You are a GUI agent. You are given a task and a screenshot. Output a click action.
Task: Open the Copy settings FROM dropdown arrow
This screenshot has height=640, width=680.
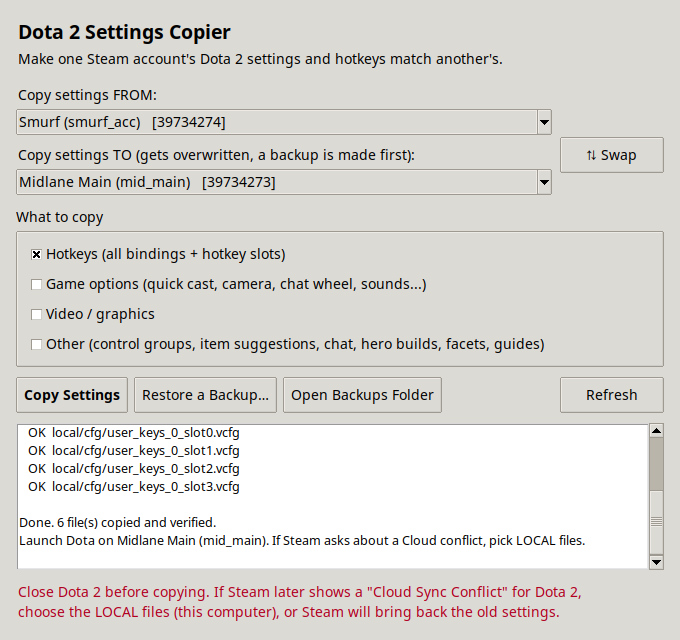pyautogui.click(x=544, y=122)
